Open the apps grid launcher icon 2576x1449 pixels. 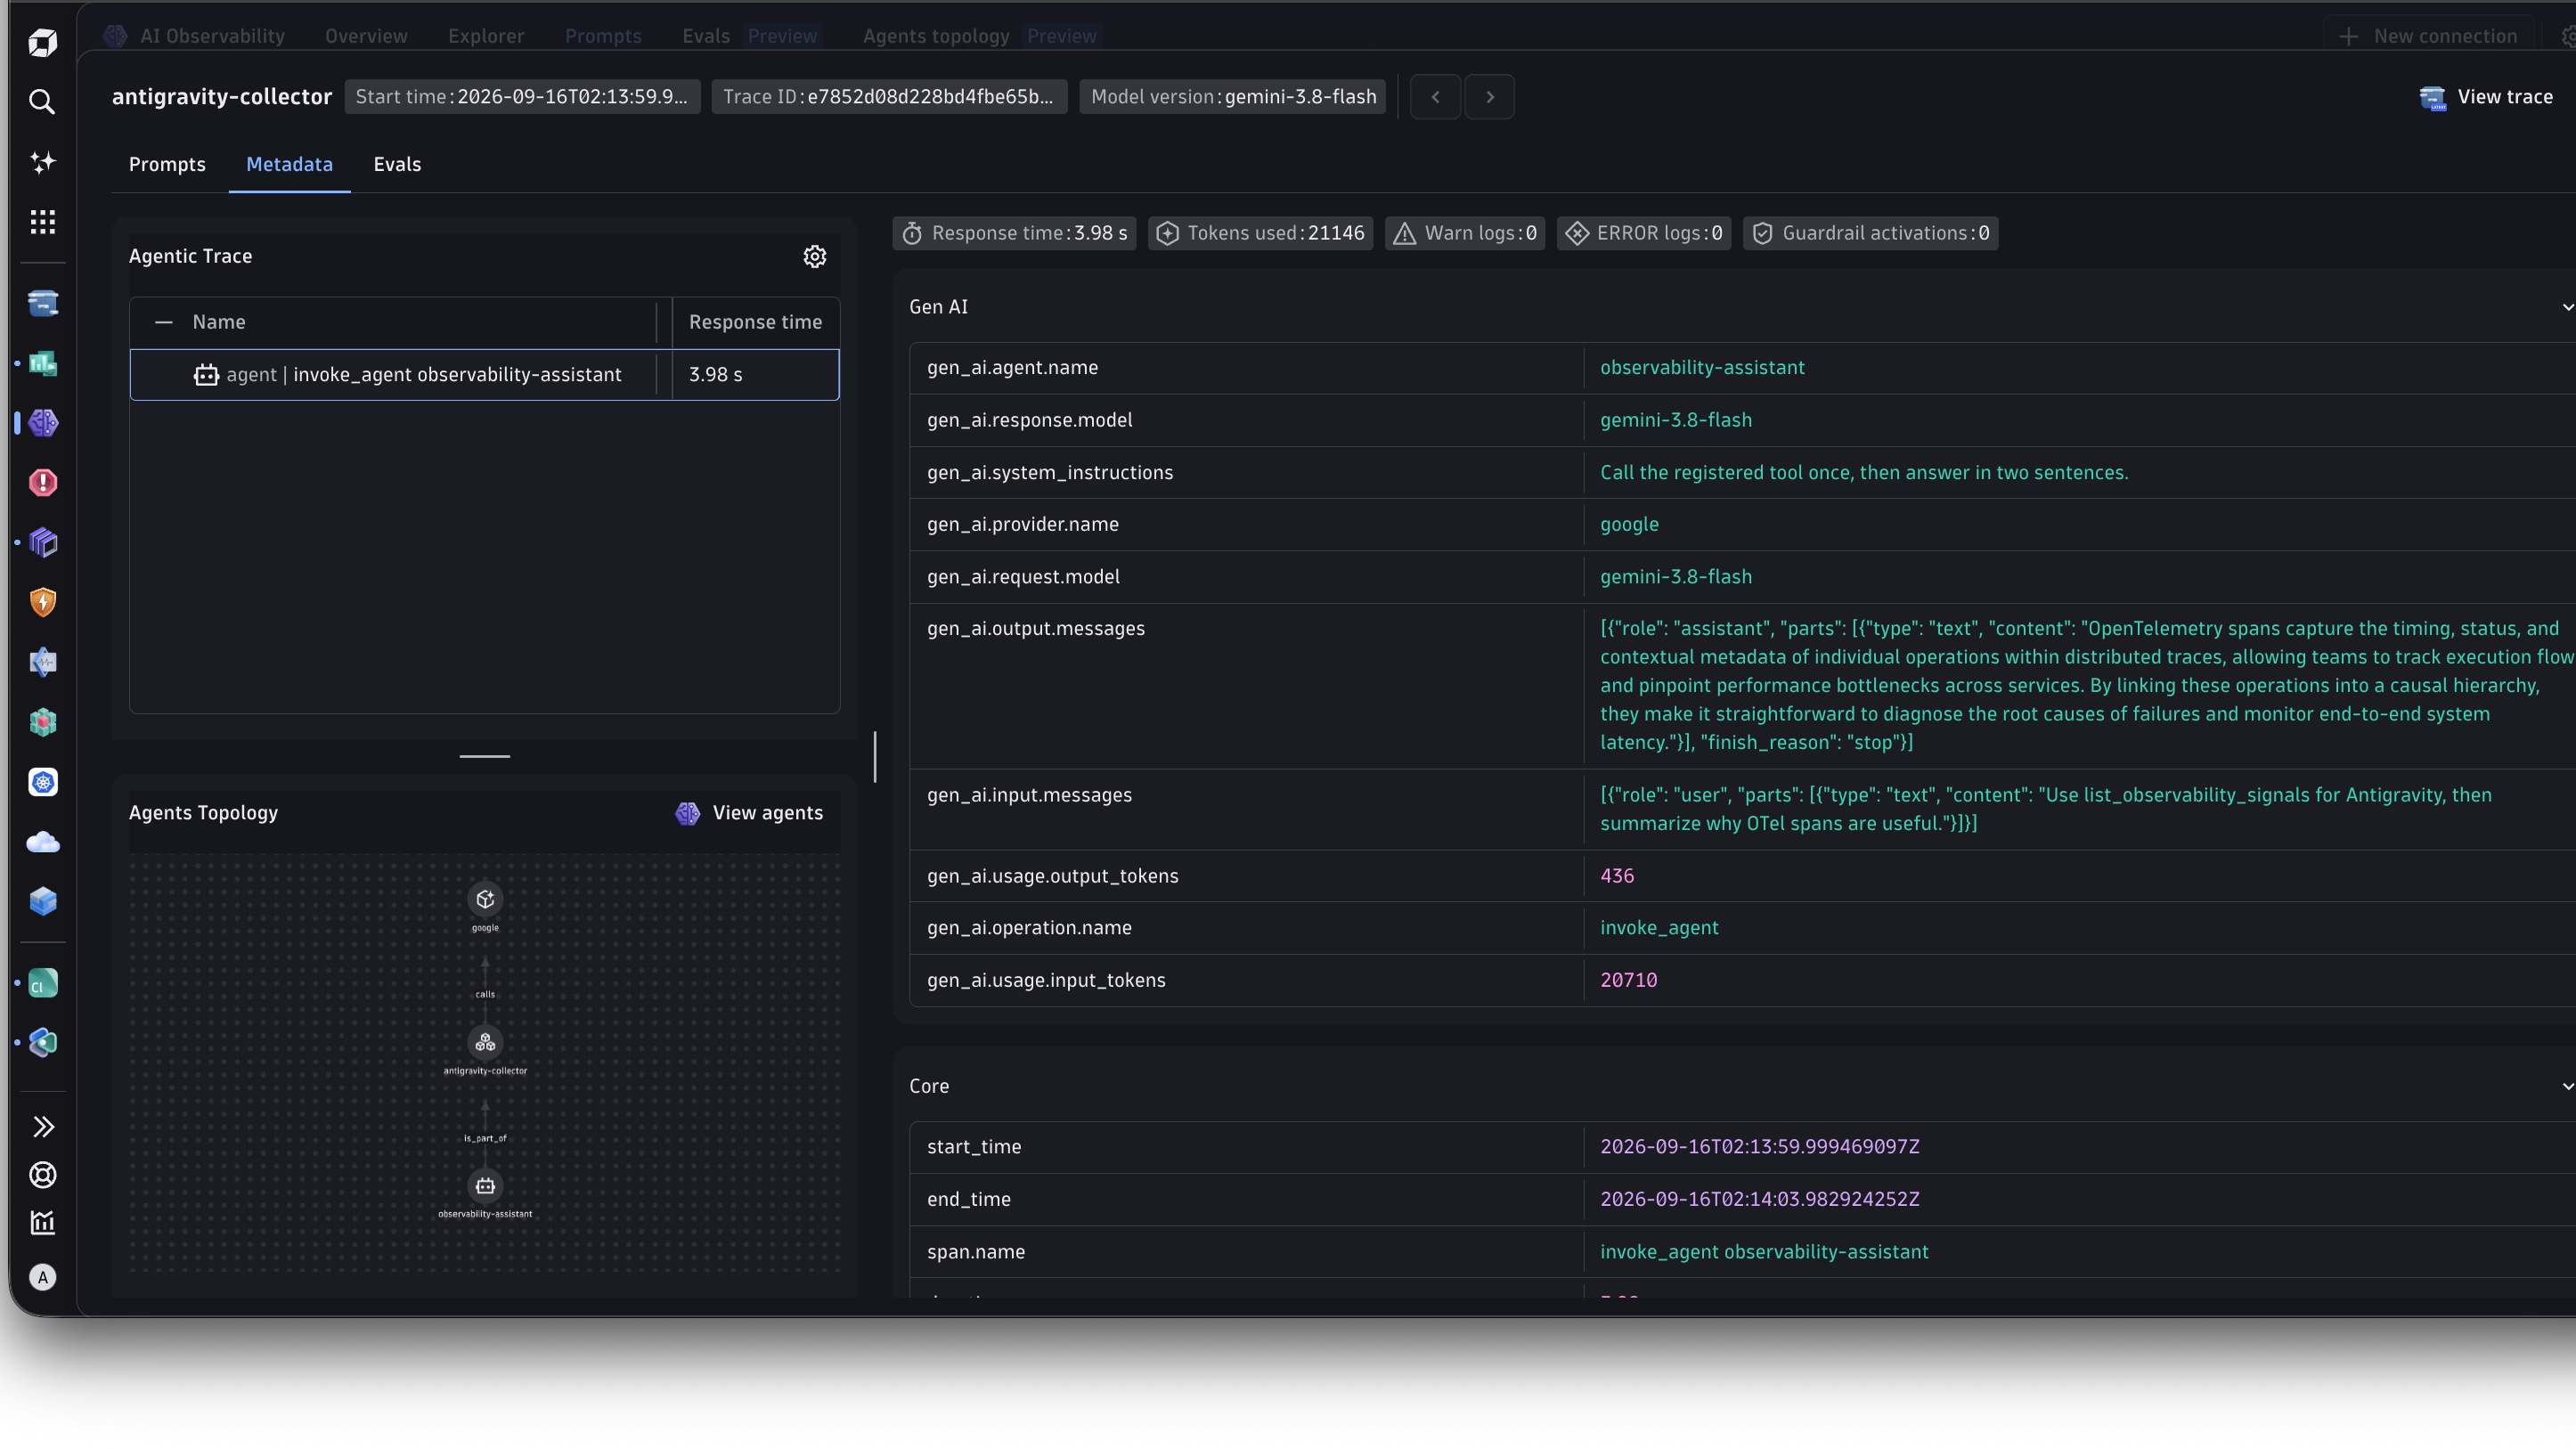click(x=42, y=222)
